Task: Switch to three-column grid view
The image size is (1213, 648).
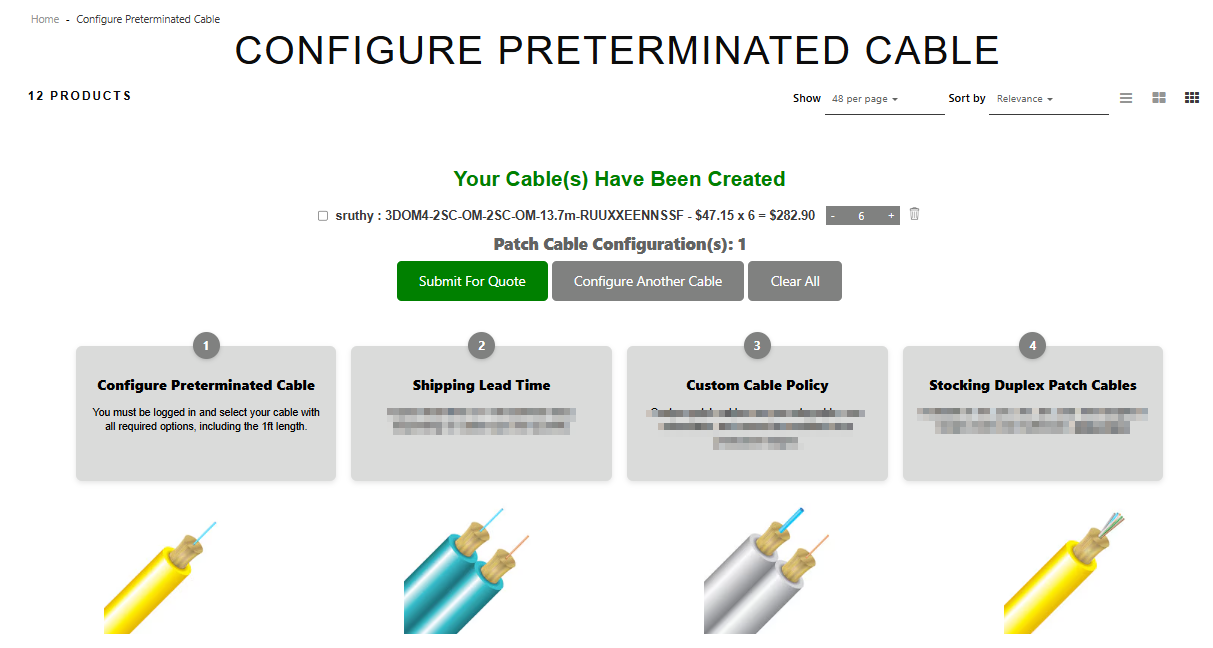Action: 1192,98
